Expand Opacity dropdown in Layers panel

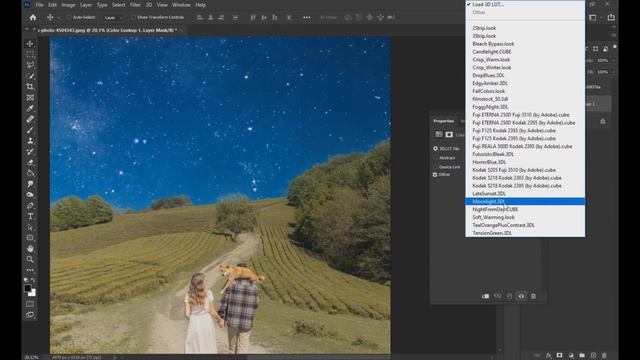[613, 60]
